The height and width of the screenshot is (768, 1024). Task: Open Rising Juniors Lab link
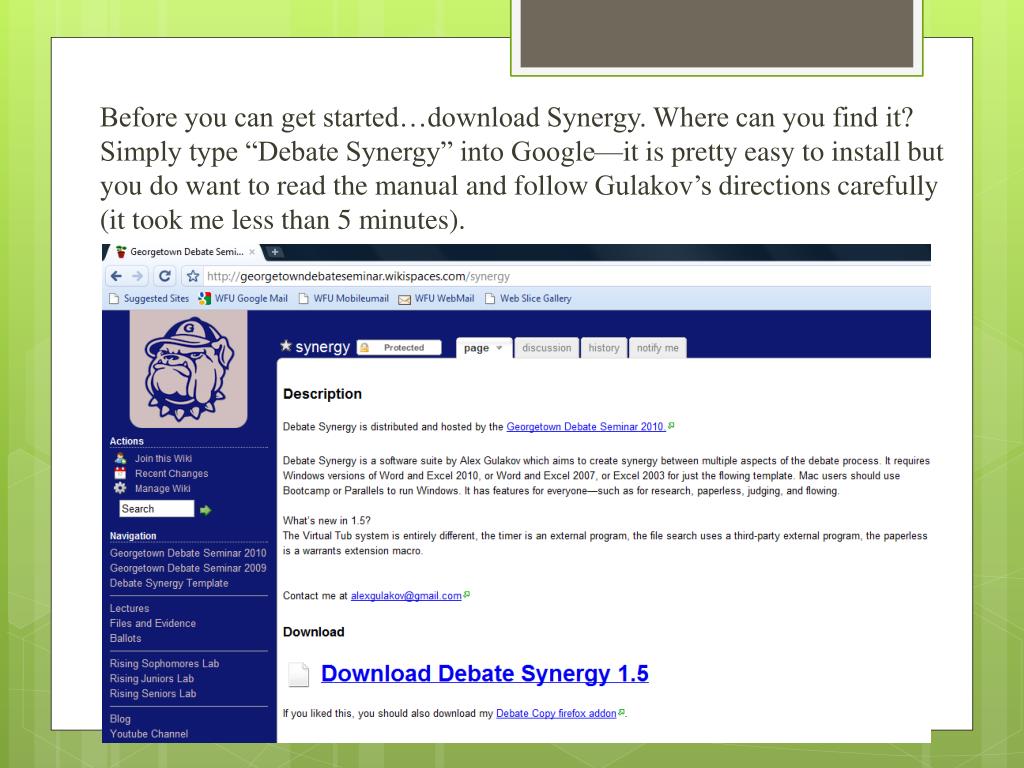152,679
